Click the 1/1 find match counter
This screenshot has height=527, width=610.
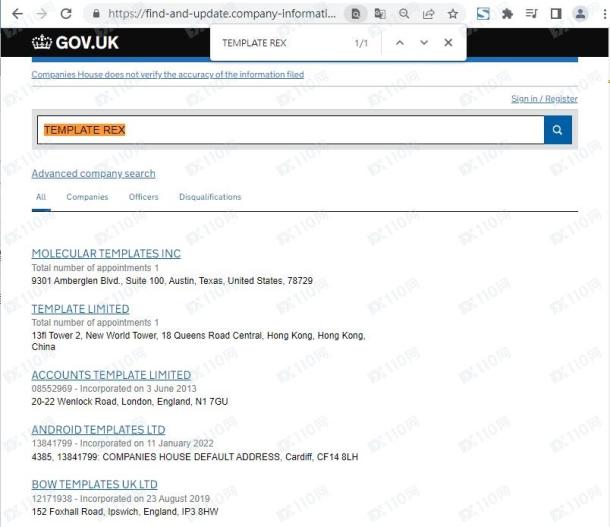[x=361, y=43]
